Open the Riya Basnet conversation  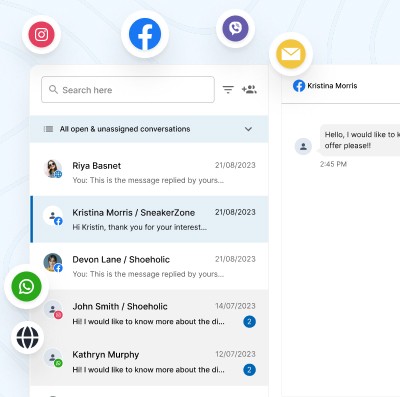pyautogui.click(x=149, y=172)
